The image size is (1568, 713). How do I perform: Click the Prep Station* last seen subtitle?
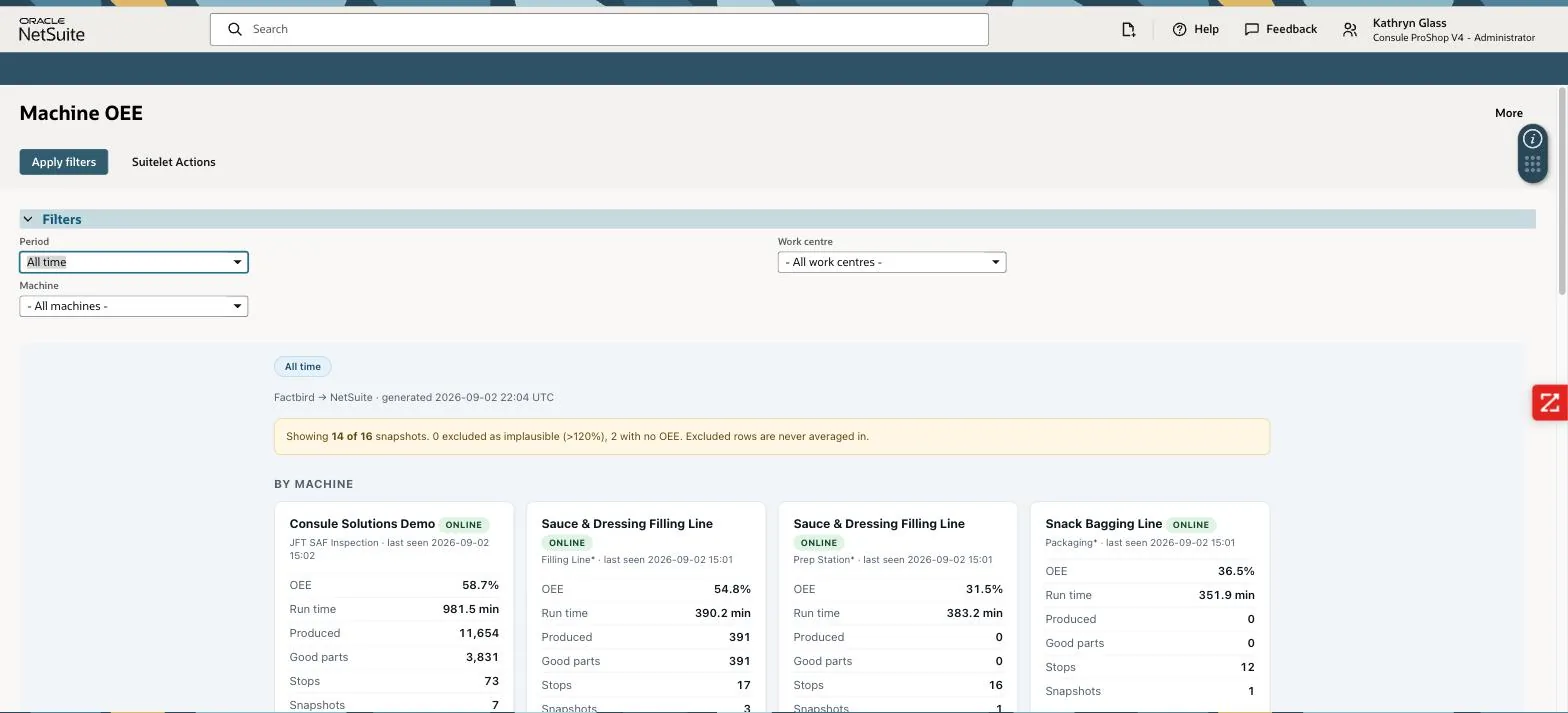click(x=893, y=560)
